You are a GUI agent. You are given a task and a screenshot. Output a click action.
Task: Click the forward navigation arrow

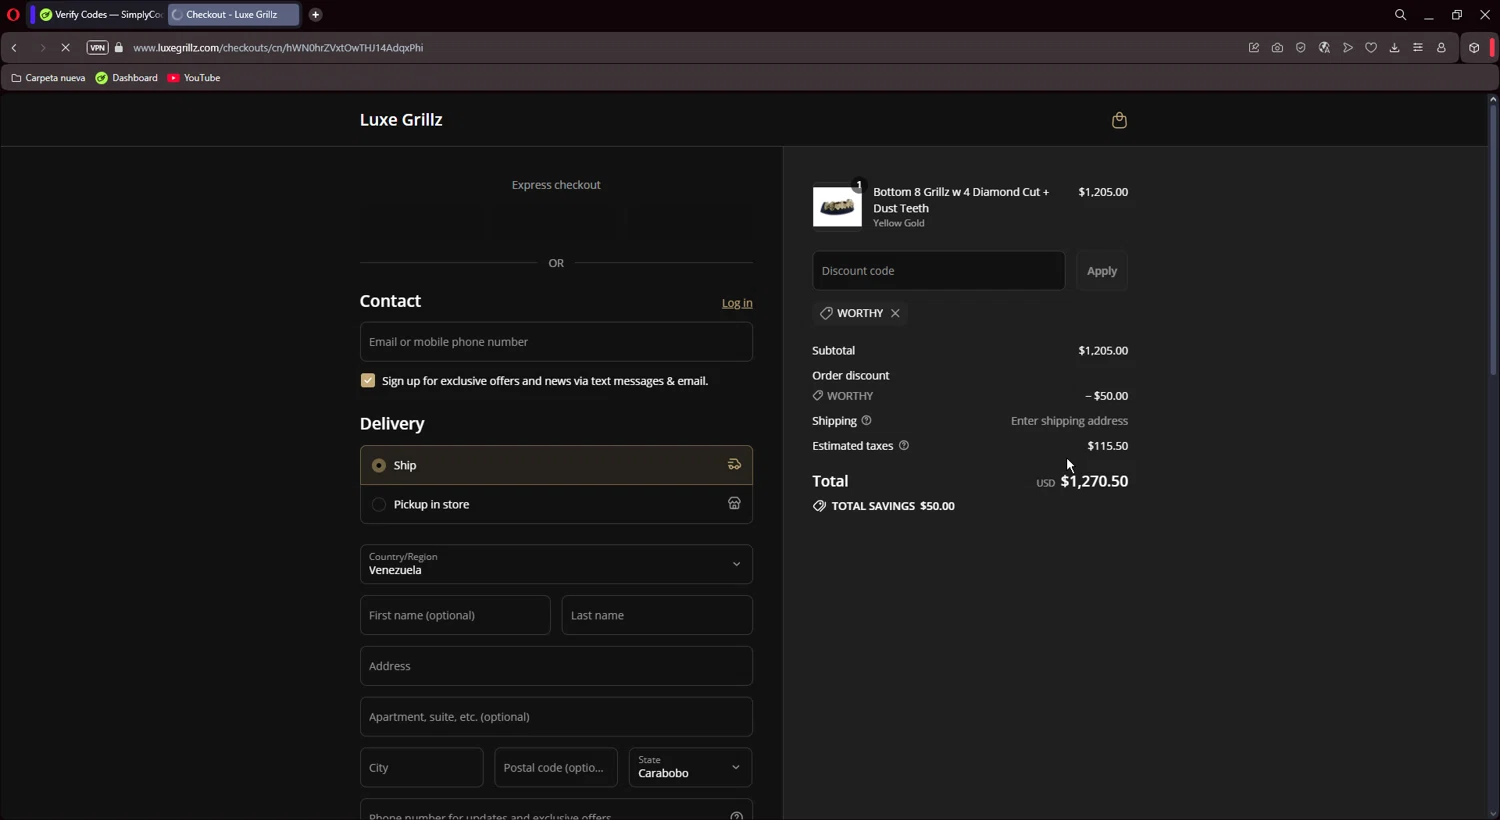pos(41,48)
